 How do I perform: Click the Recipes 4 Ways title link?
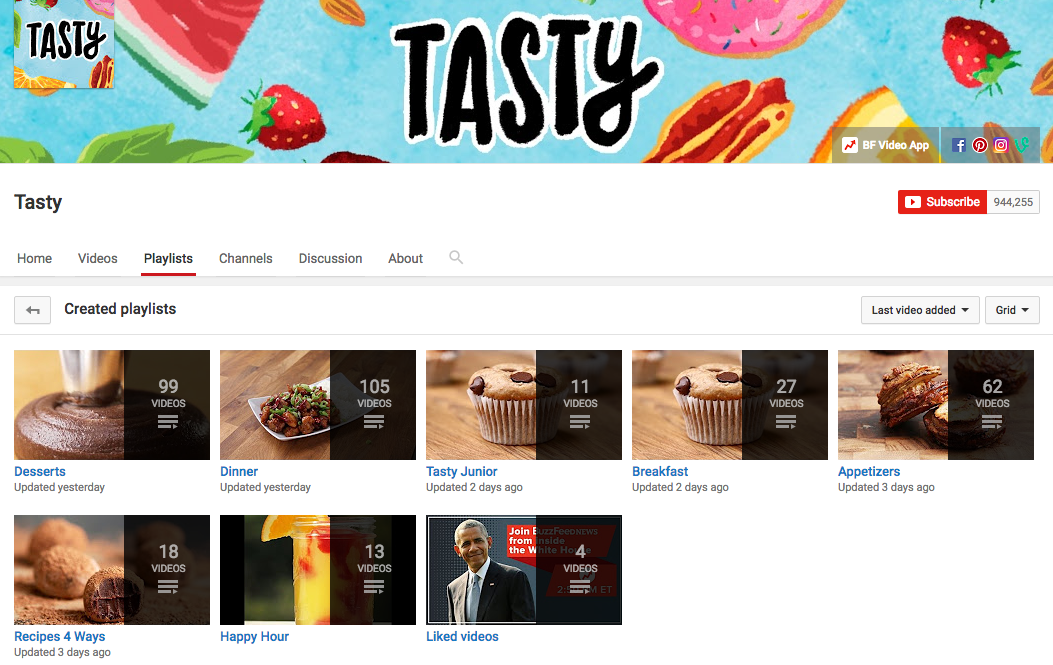[x=60, y=637]
